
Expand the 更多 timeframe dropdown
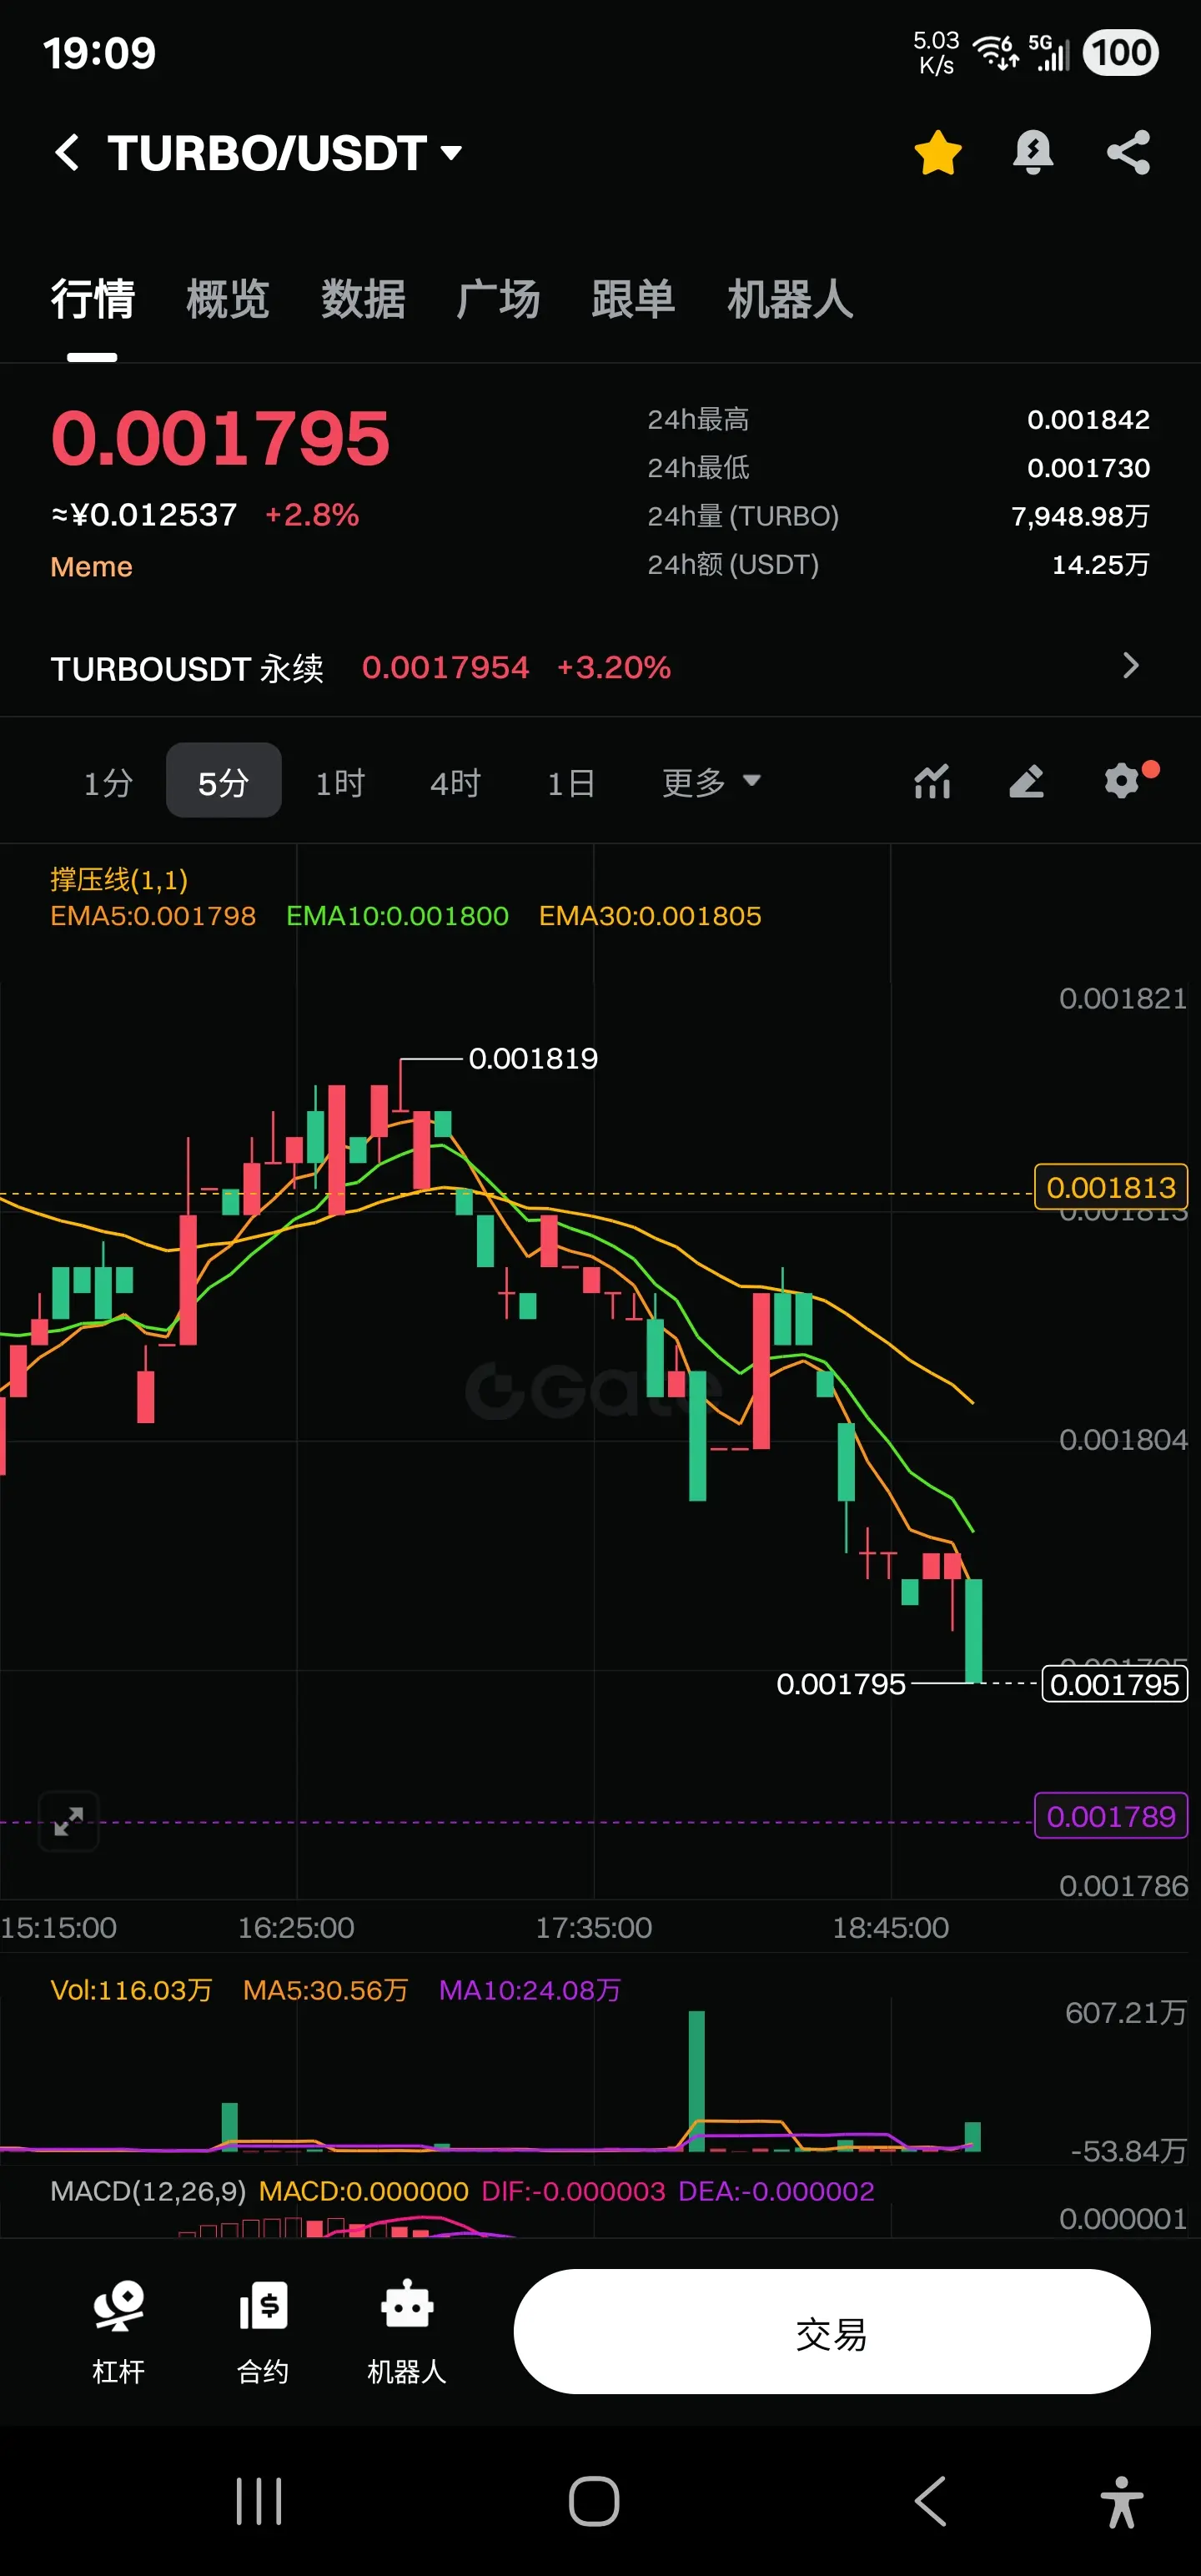pos(711,782)
